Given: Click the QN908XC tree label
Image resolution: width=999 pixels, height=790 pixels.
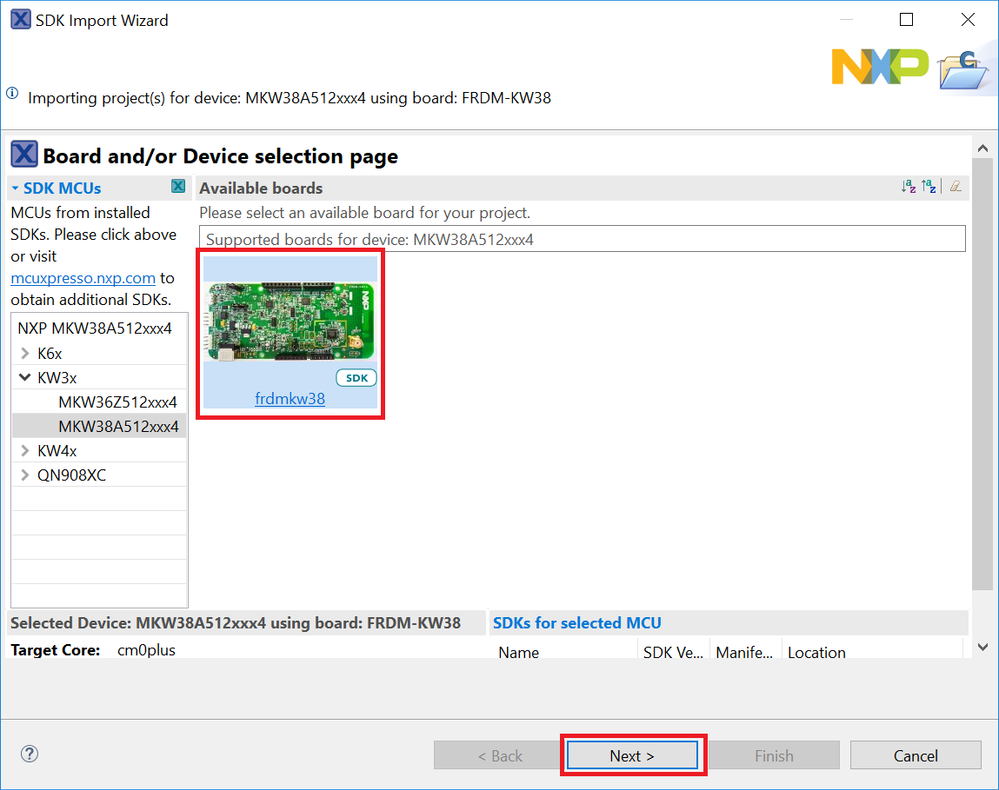Looking at the screenshot, I should tap(71, 475).
